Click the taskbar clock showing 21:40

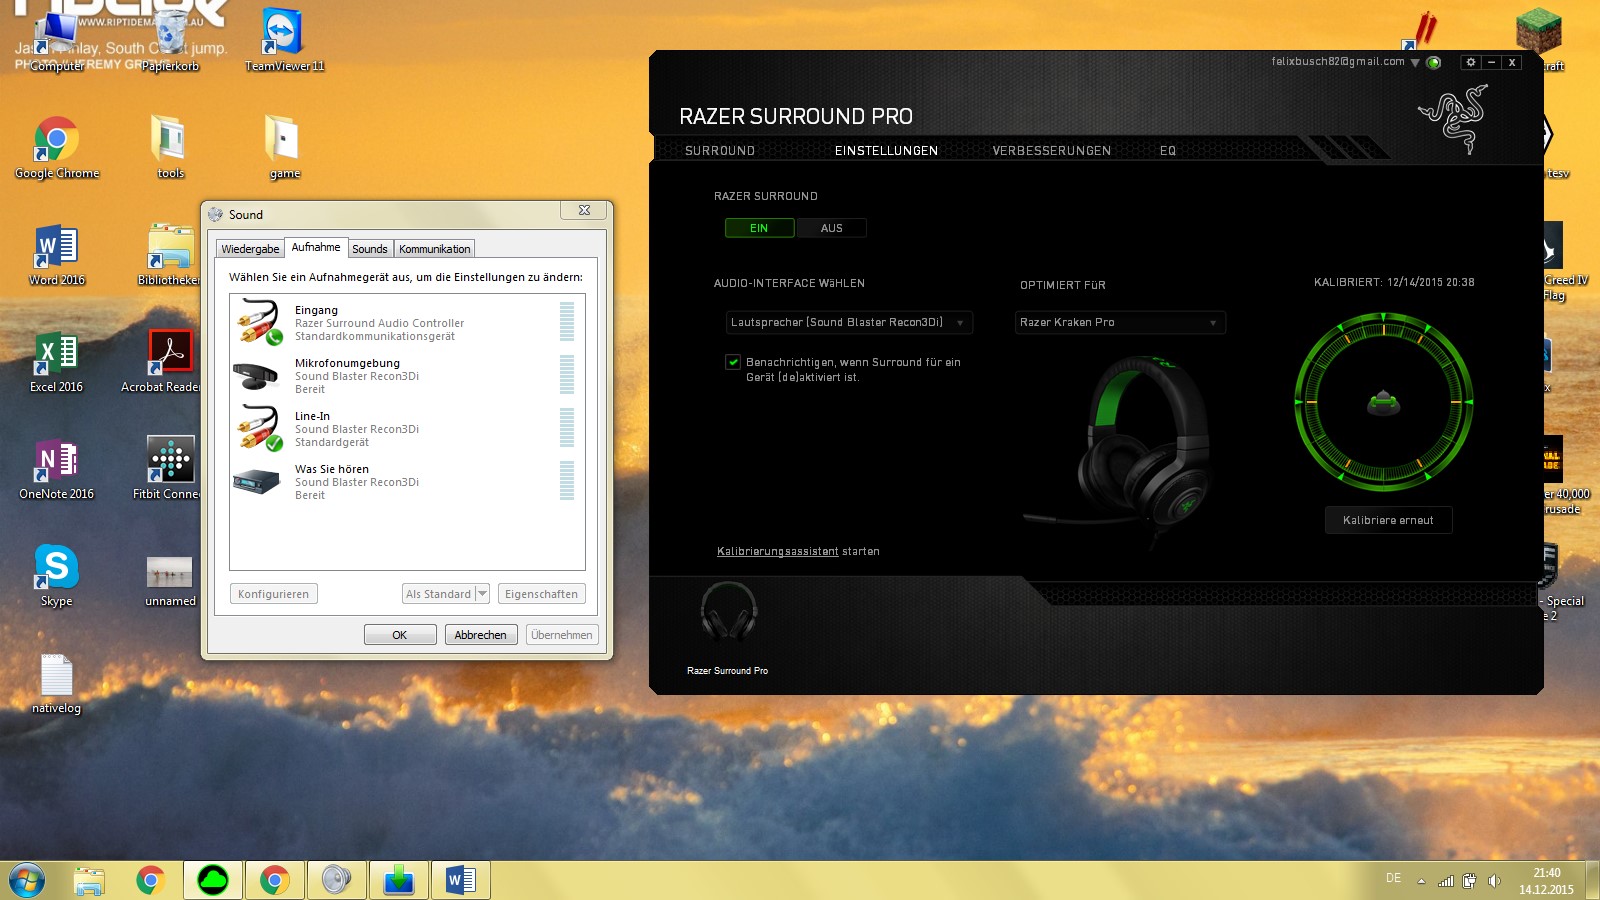point(1546,881)
